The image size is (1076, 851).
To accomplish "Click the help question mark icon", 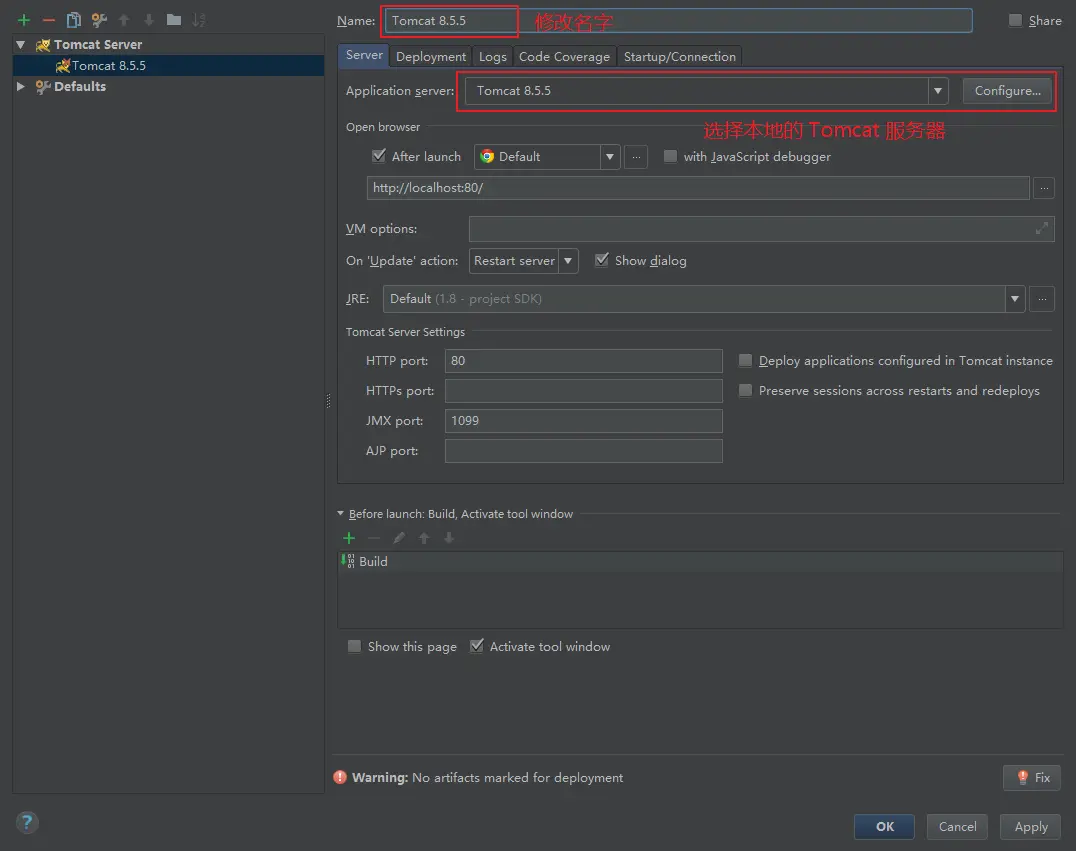I will [27, 822].
